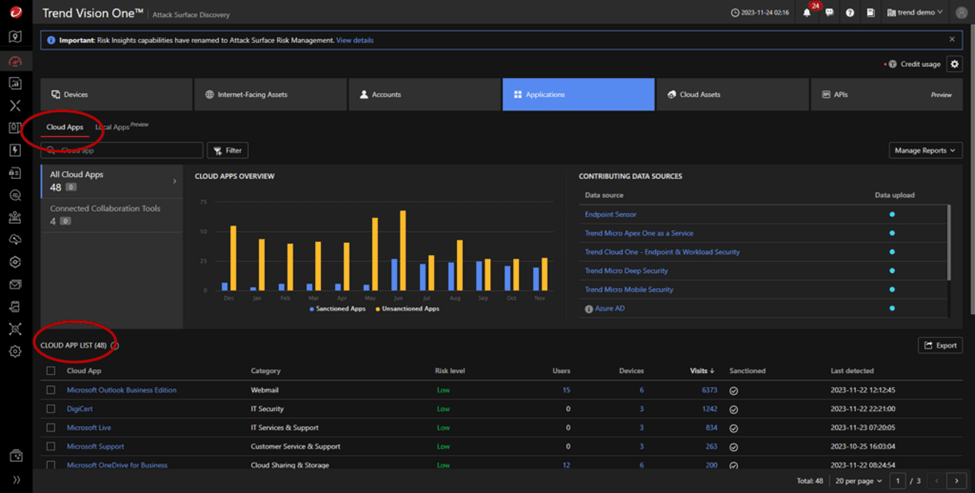The width and height of the screenshot is (975, 493).
Task: Open the user avatar profile icon
Action: coord(961,12)
